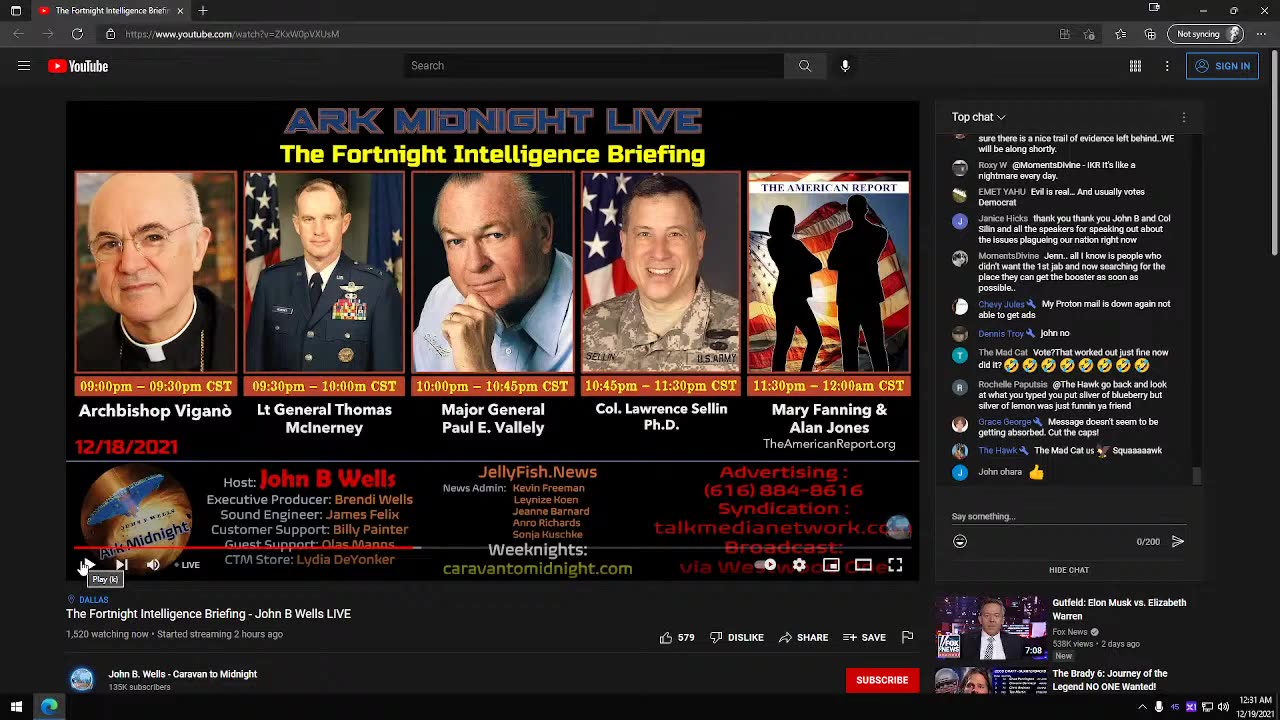
Task: Open Edge Settings and more menu
Action: tap(1261, 34)
